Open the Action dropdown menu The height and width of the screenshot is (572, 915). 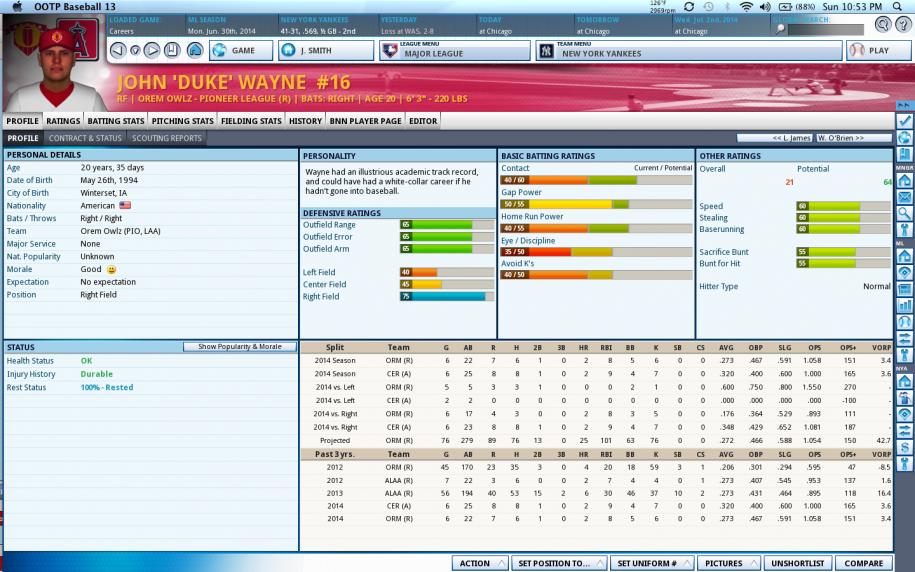[x=479, y=563]
